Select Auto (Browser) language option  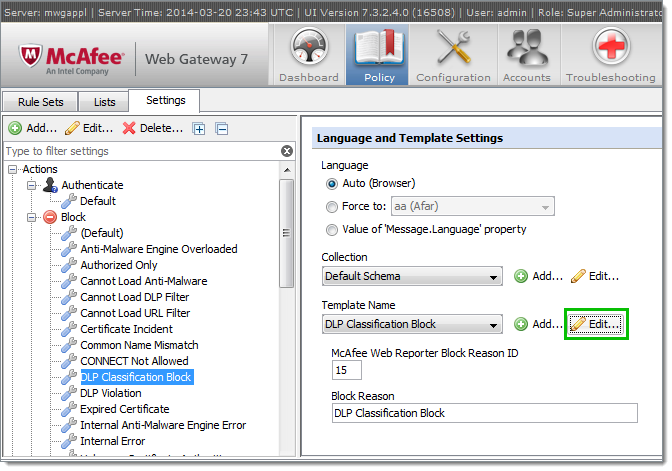click(x=333, y=184)
